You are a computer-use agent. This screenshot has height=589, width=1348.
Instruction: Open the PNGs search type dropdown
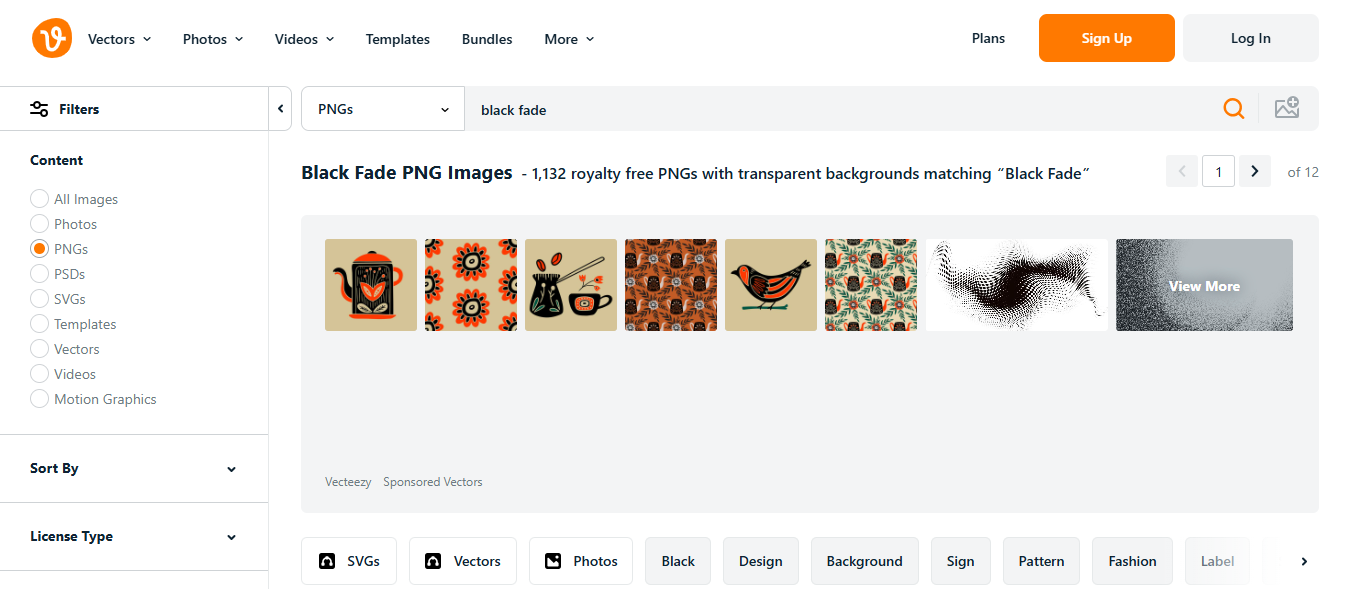[x=383, y=109]
